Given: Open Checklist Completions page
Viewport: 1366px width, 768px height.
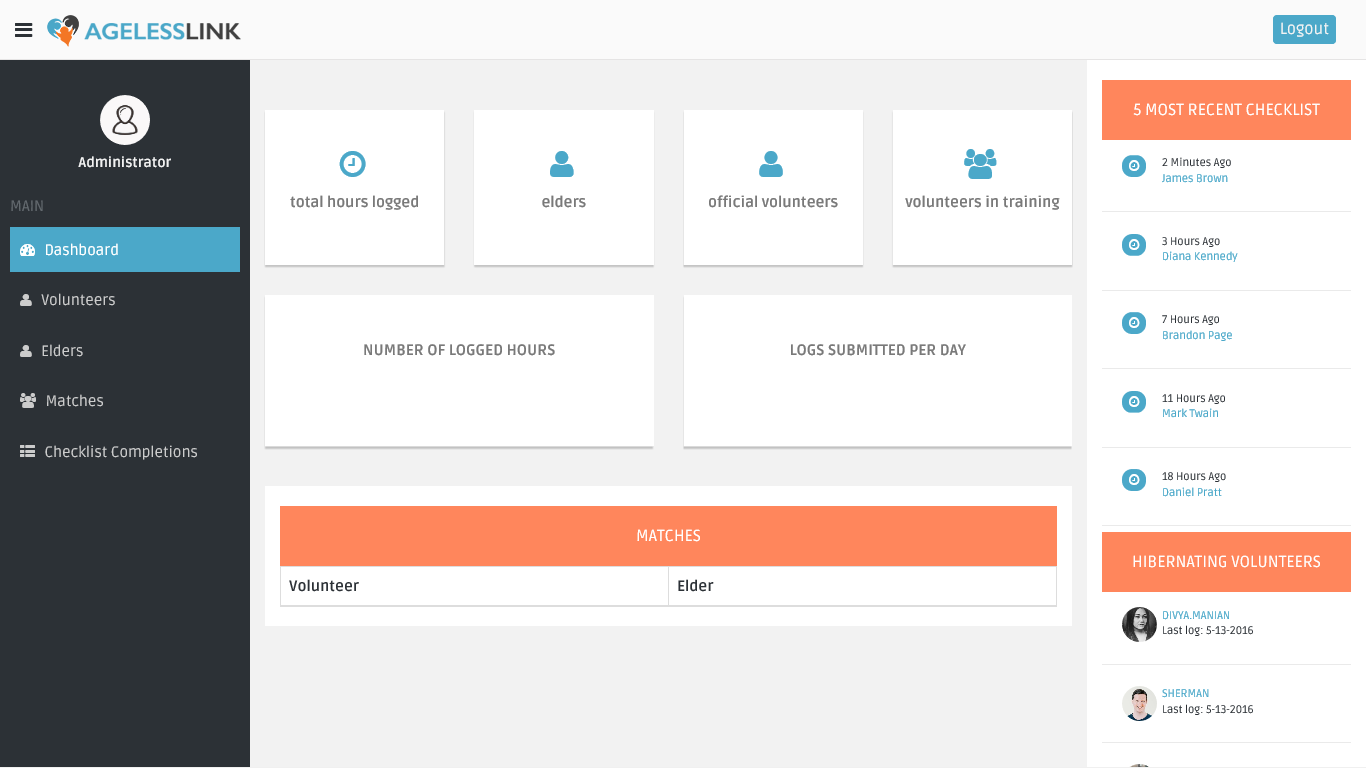Looking at the screenshot, I should click(120, 452).
